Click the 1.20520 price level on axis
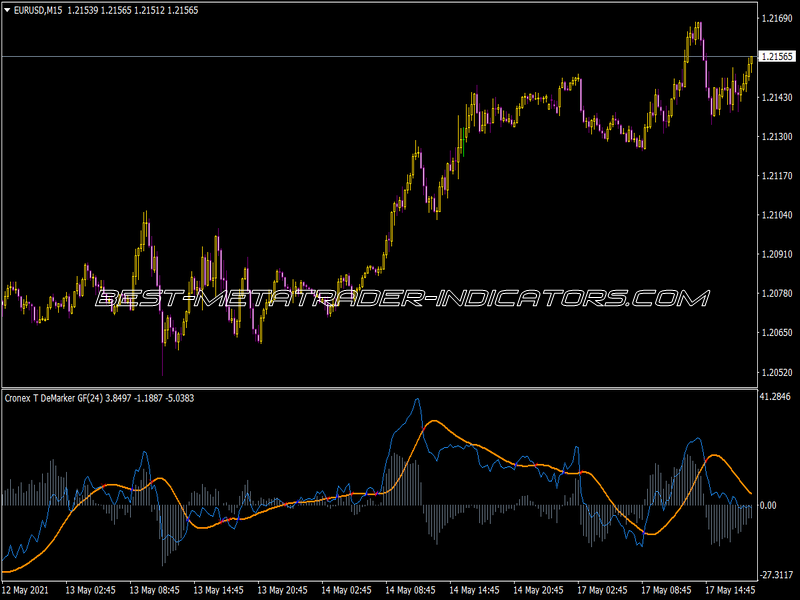The height and width of the screenshot is (600, 800). click(777, 372)
